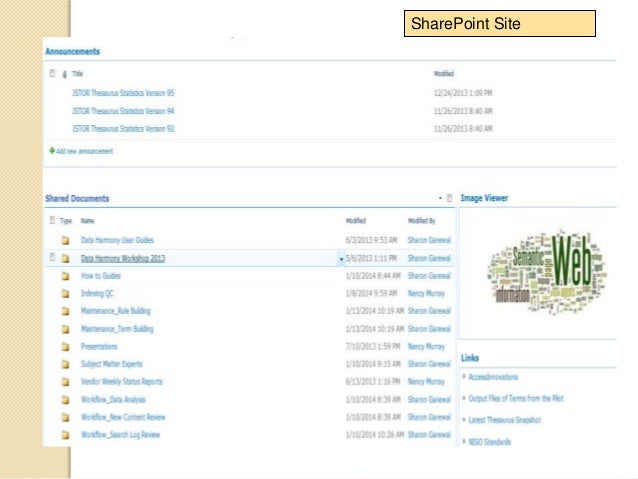Toggle select-all checkbox in Announcements header

52,73
